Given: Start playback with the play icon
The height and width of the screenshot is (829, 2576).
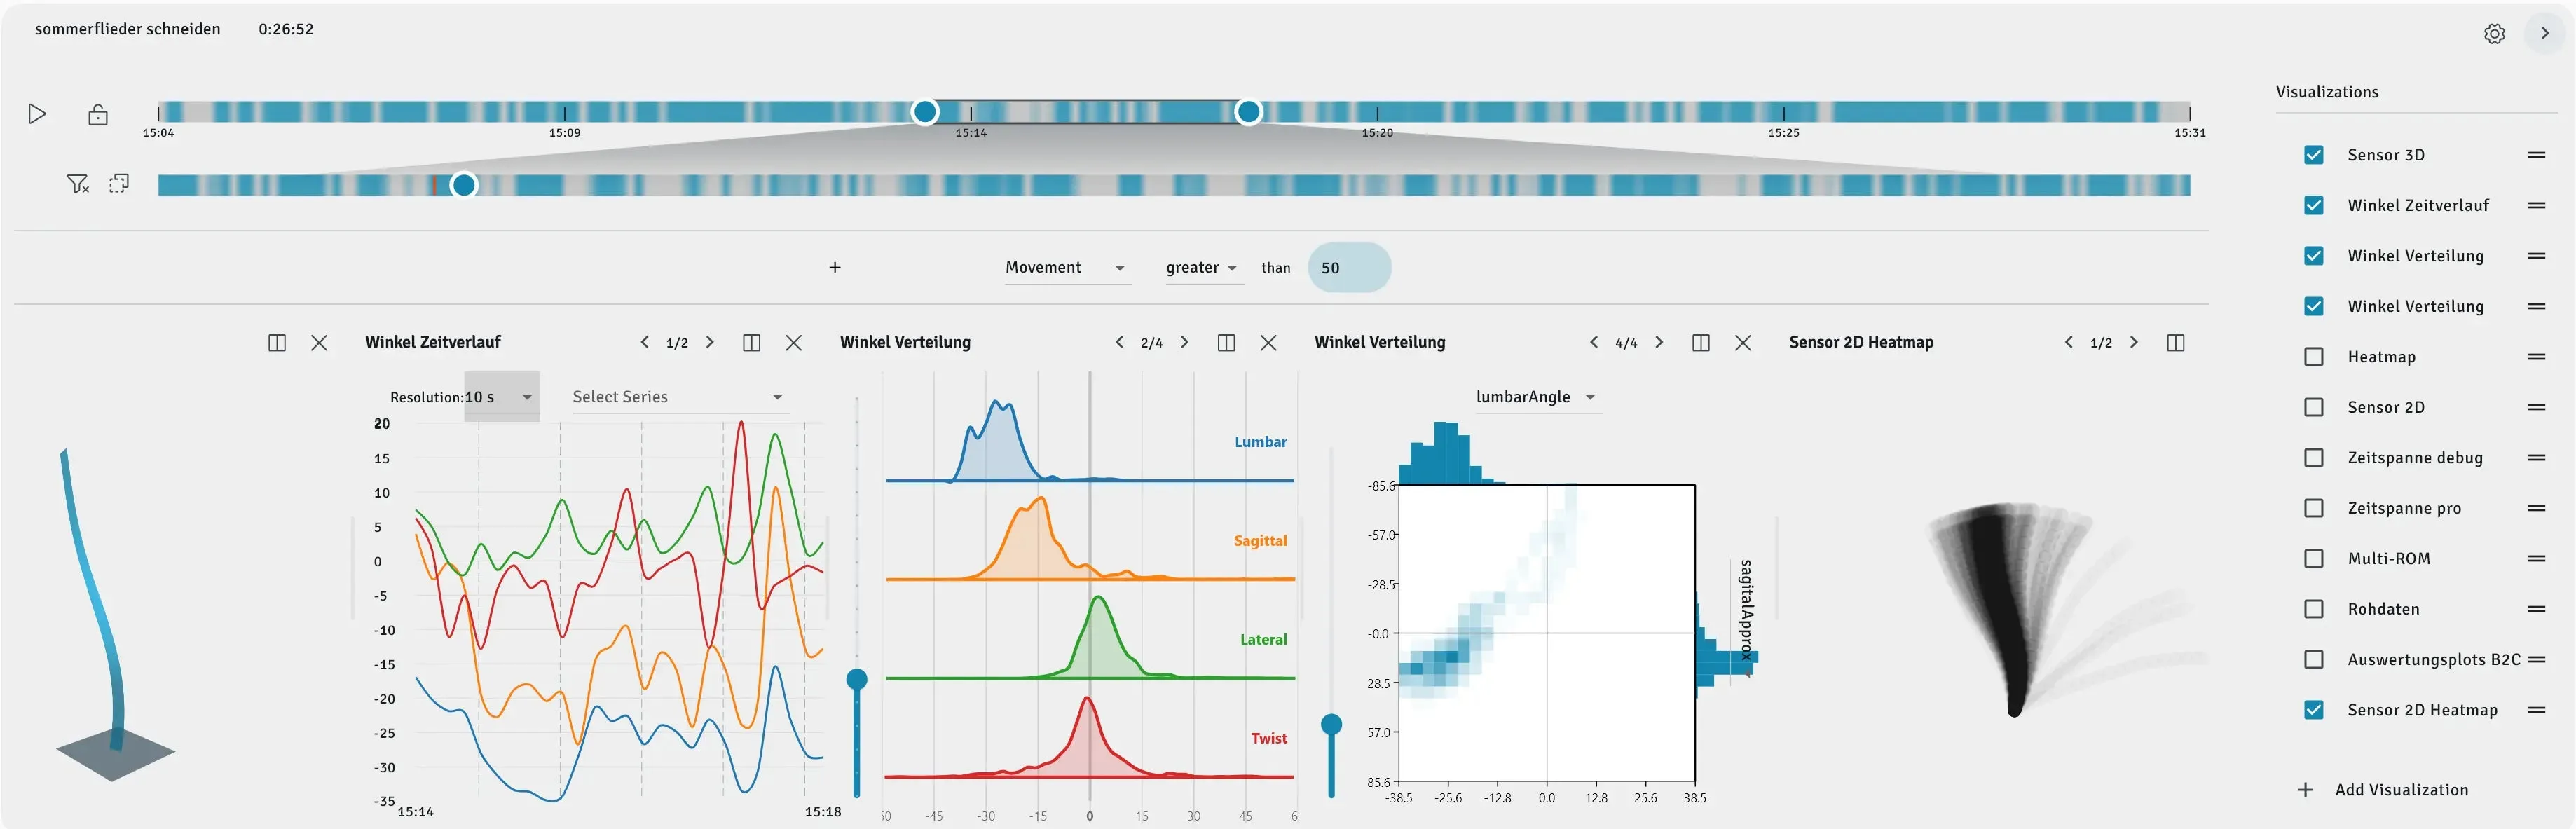Looking at the screenshot, I should 37,114.
